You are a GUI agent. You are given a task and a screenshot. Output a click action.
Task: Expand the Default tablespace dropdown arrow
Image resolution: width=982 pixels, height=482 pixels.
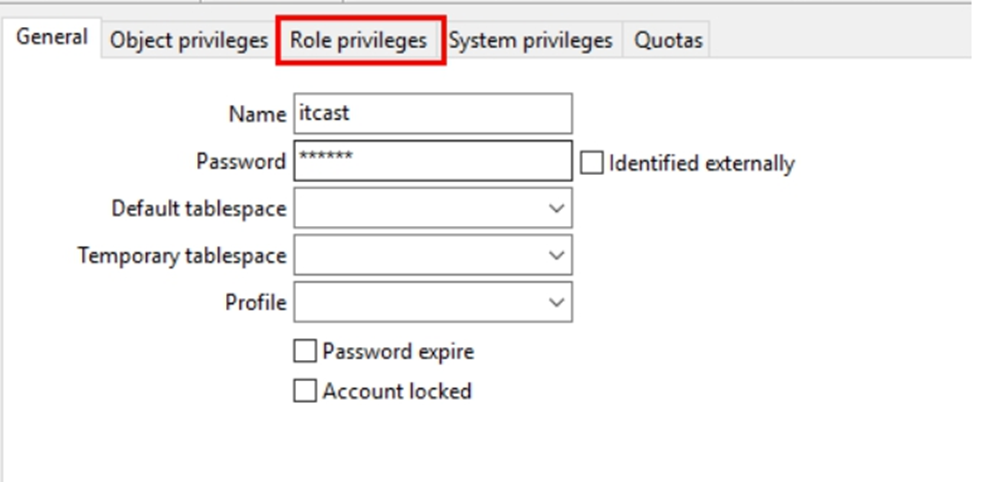[x=556, y=208]
